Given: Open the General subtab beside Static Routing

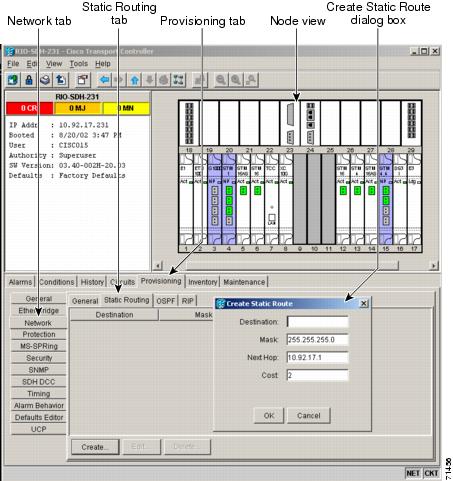Looking at the screenshot, I should pyautogui.click(x=85, y=301).
